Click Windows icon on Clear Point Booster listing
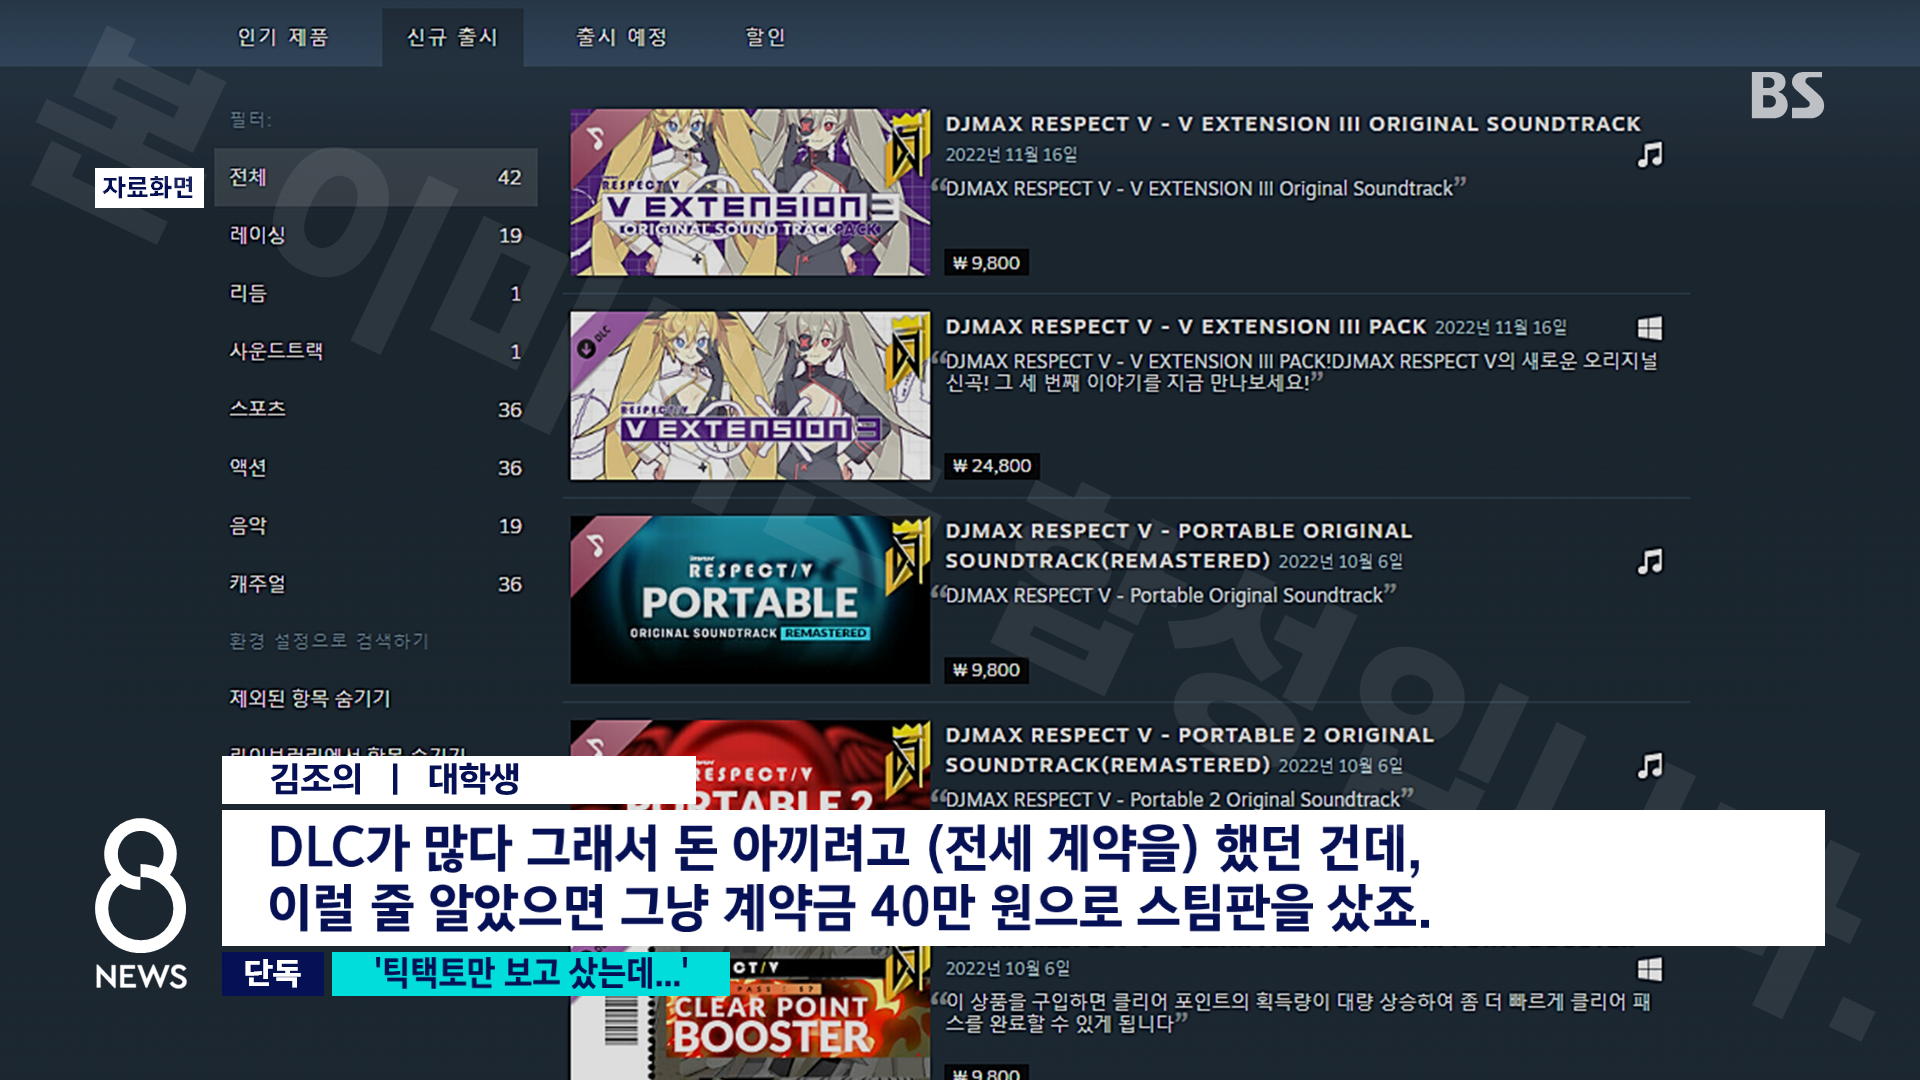The width and height of the screenshot is (1920, 1080). (1649, 969)
